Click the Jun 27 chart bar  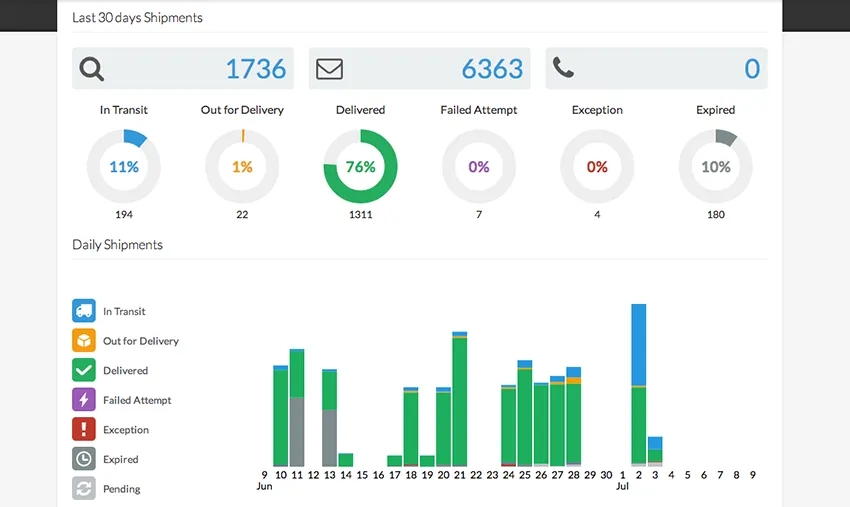[x=557, y=421]
